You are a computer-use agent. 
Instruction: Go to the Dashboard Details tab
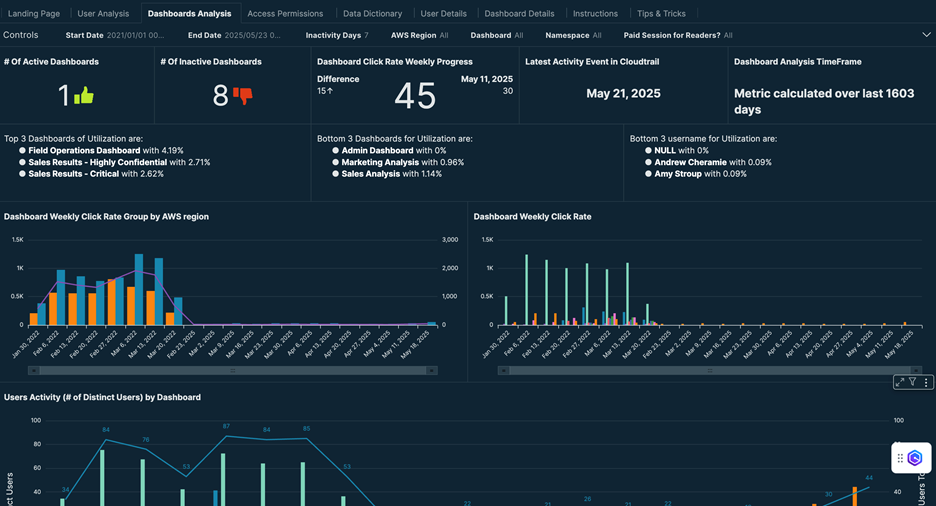tap(519, 13)
